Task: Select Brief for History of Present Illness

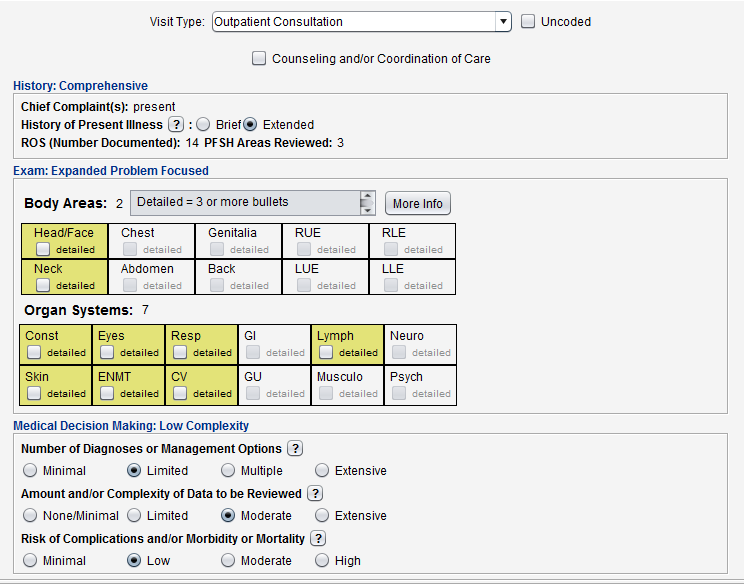Action: pyautogui.click(x=203, y=125)
